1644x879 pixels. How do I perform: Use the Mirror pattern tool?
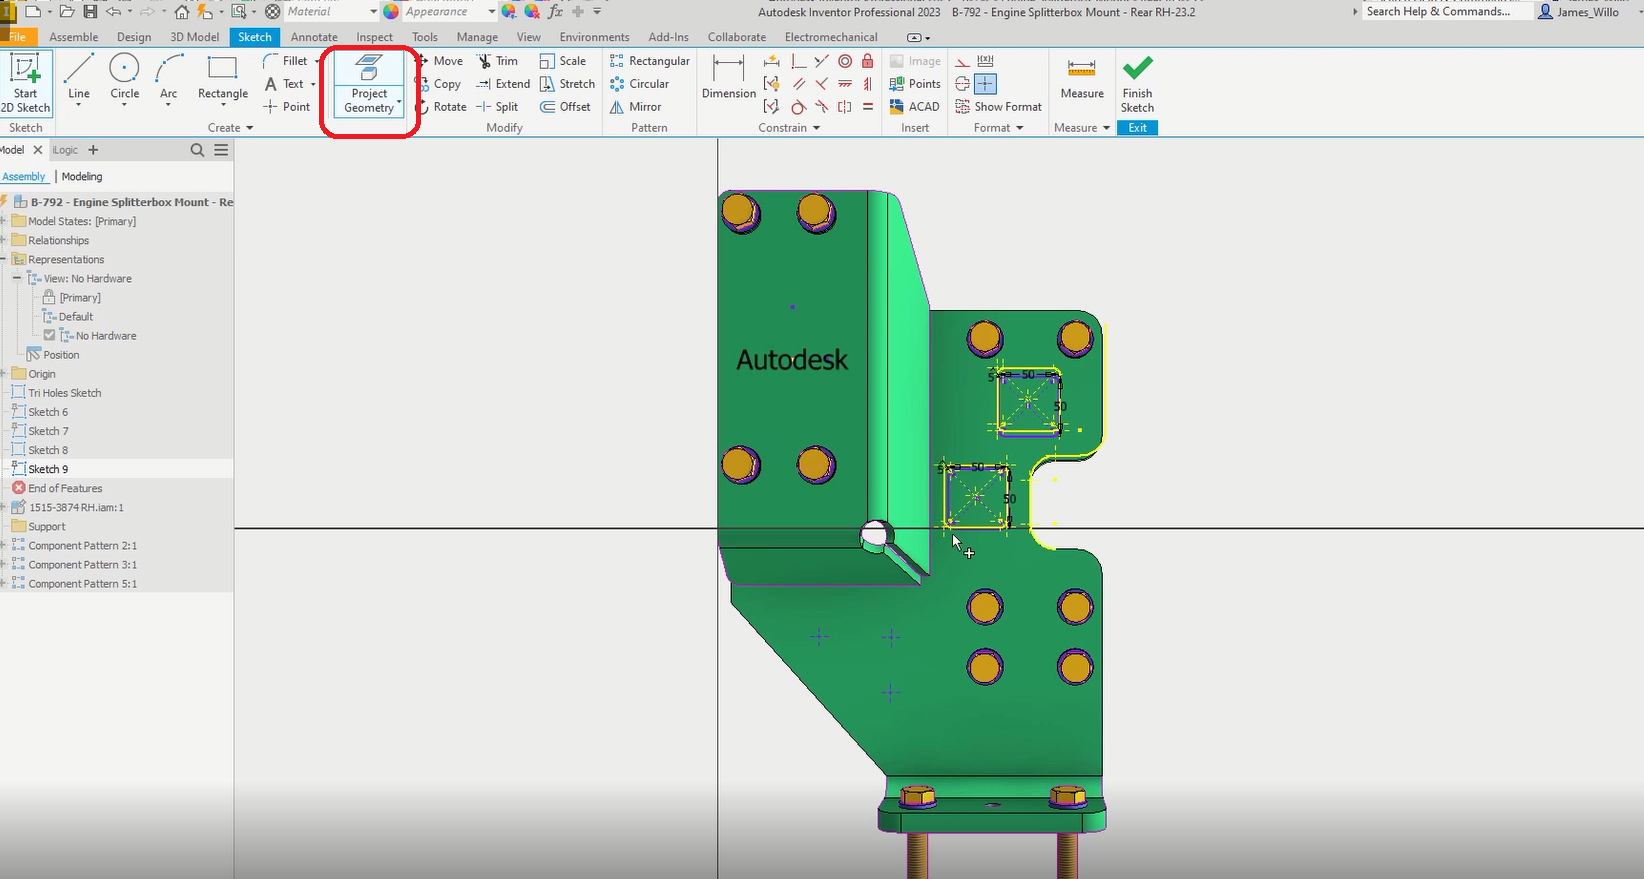635,107
